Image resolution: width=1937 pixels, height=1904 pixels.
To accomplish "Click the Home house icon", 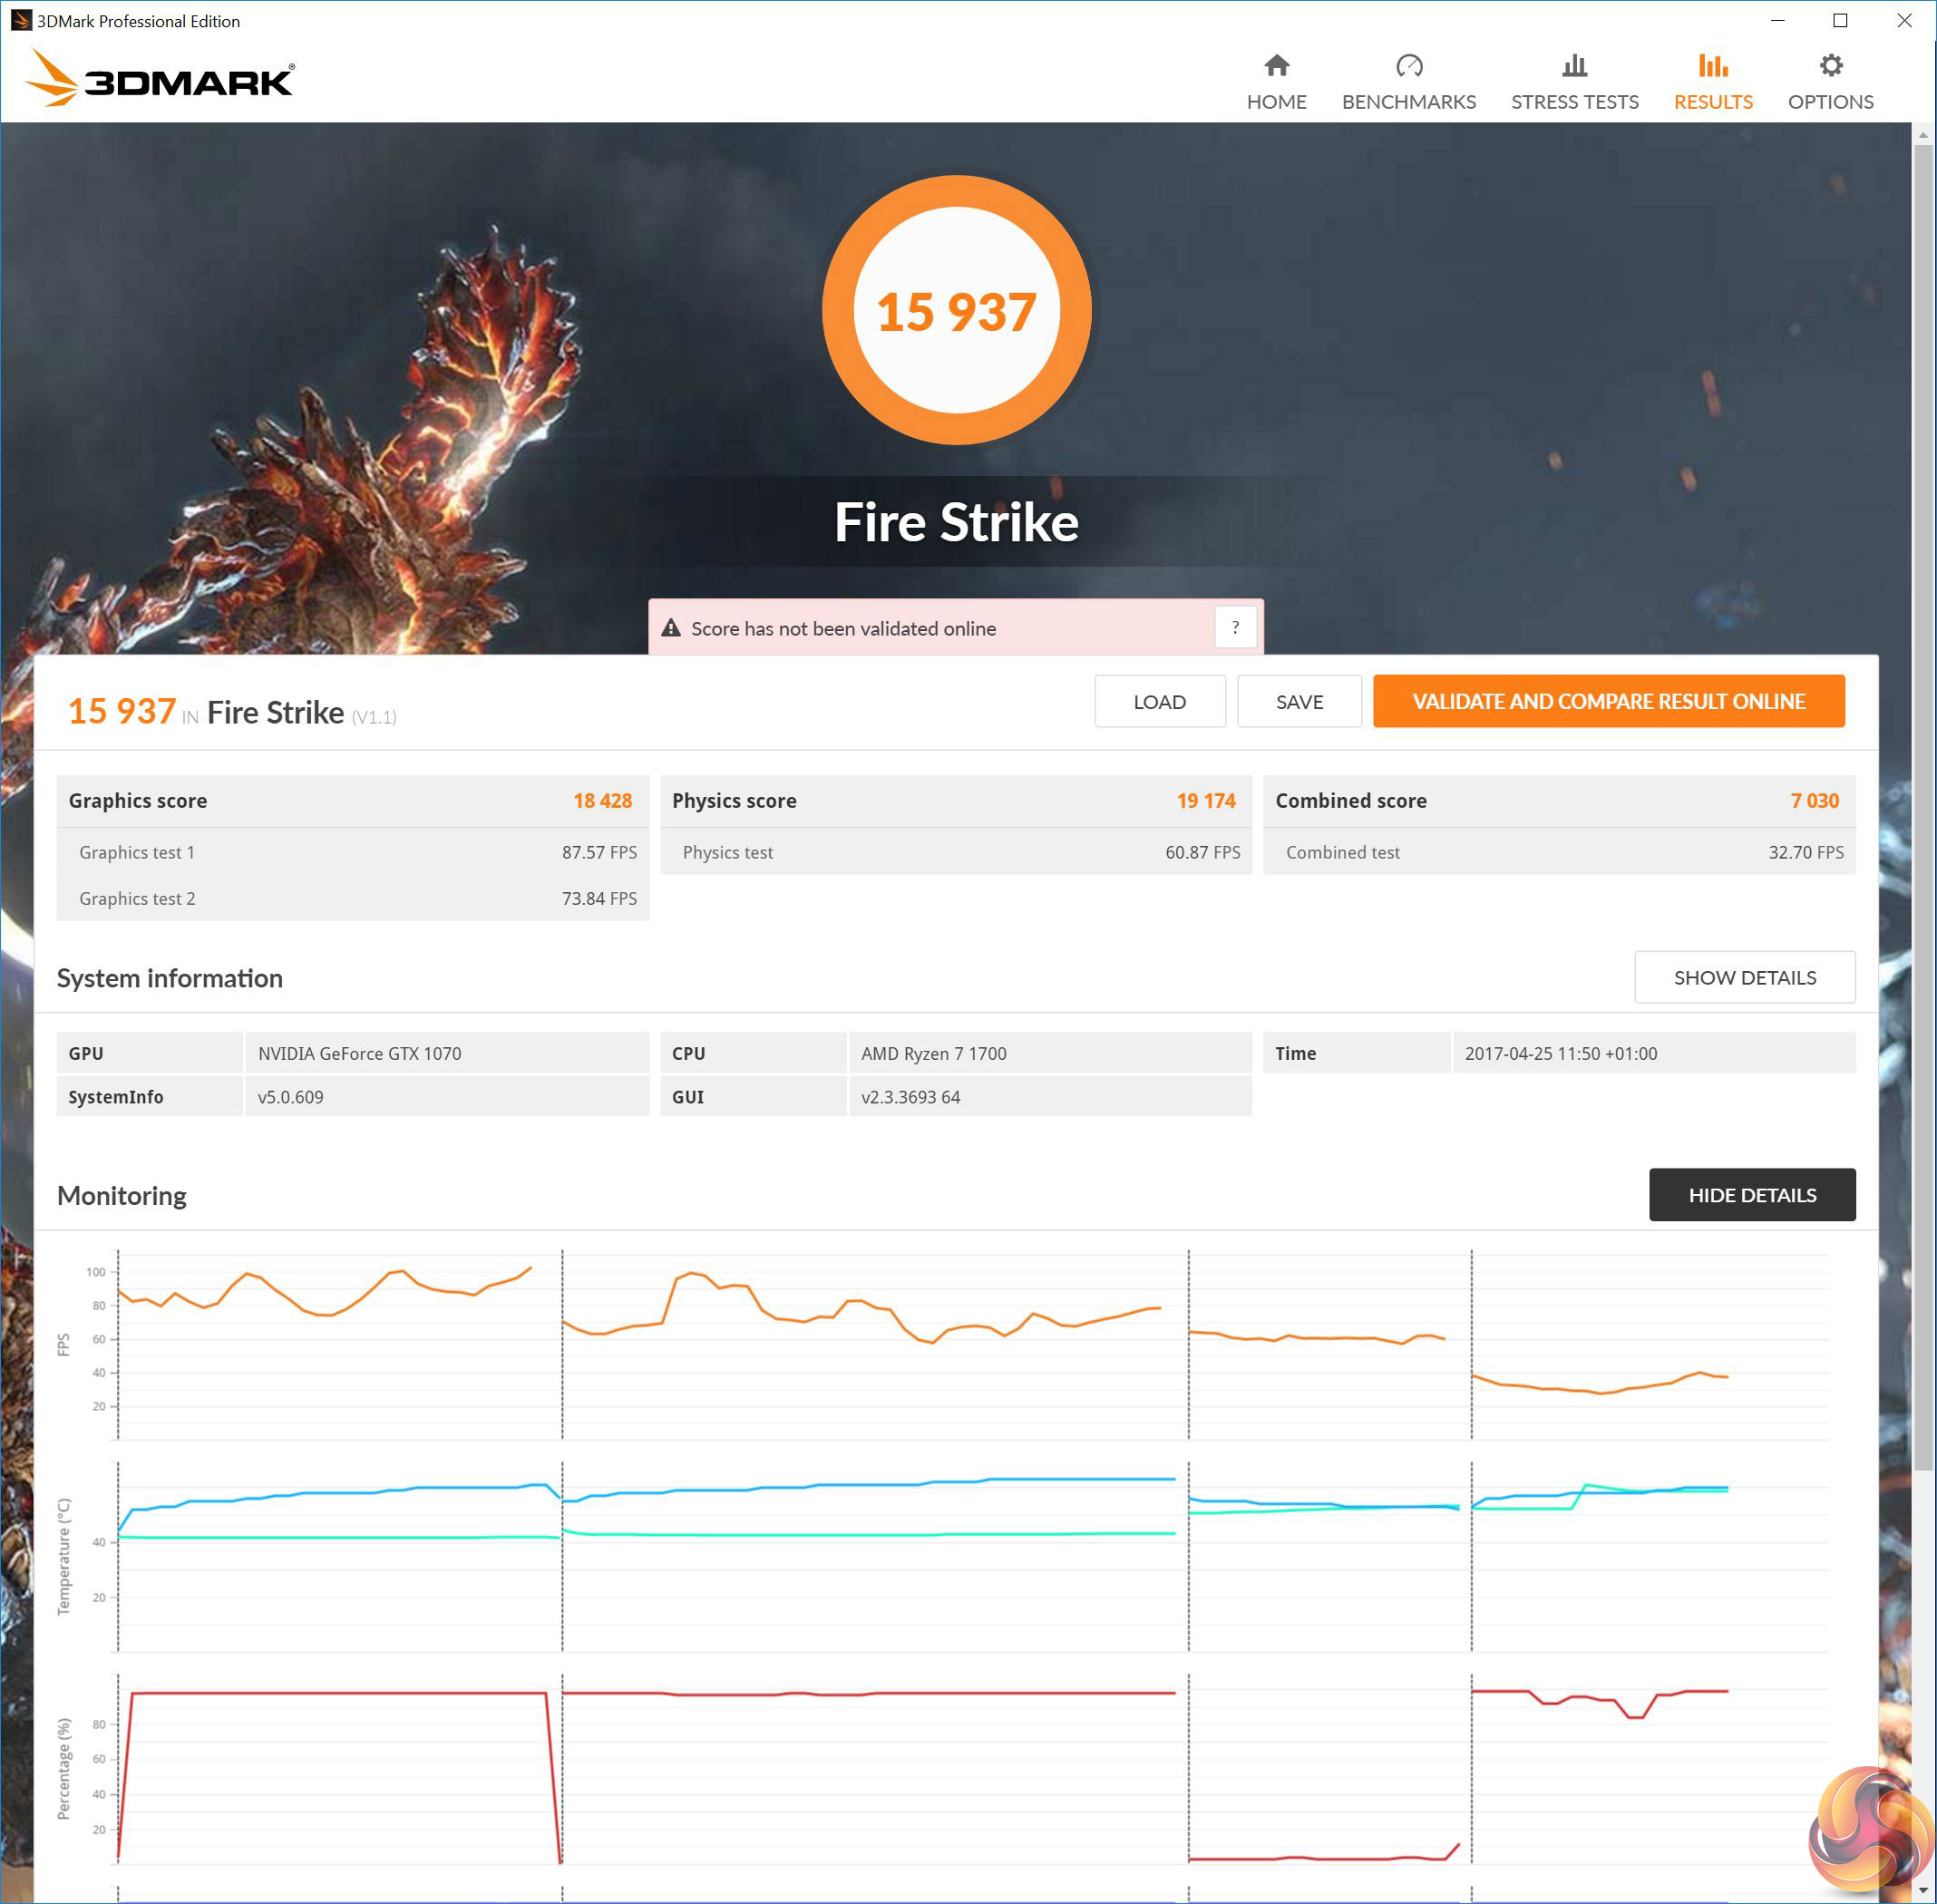I will click(1276, 66).
